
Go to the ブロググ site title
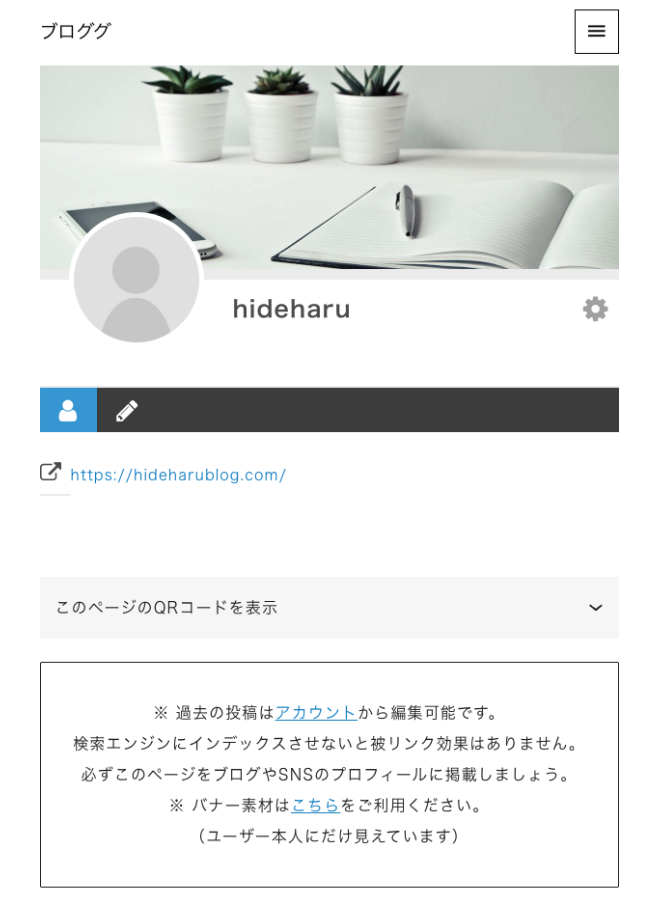coord(75,31)
